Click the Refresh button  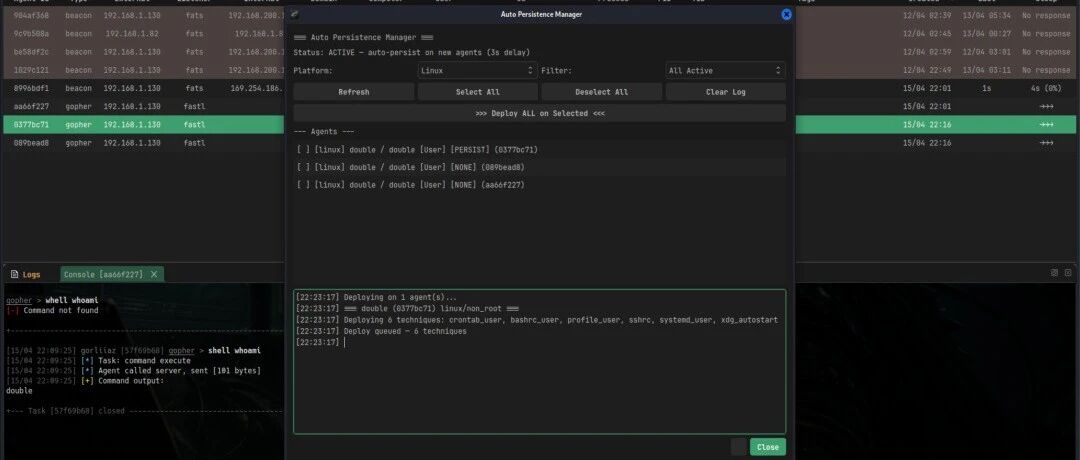pyautogui.click(x=353, y=92)
